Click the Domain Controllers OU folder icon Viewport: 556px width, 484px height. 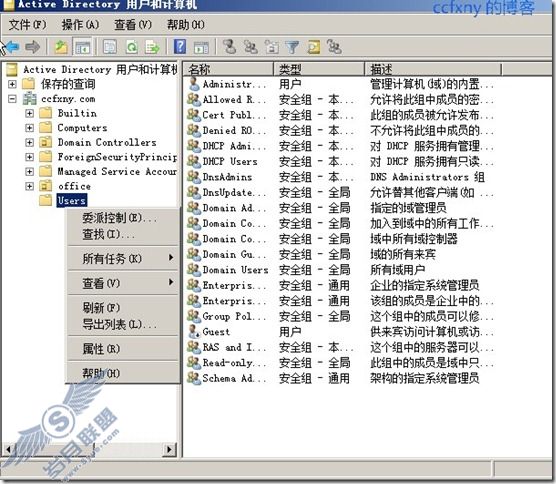pos(45,142)
